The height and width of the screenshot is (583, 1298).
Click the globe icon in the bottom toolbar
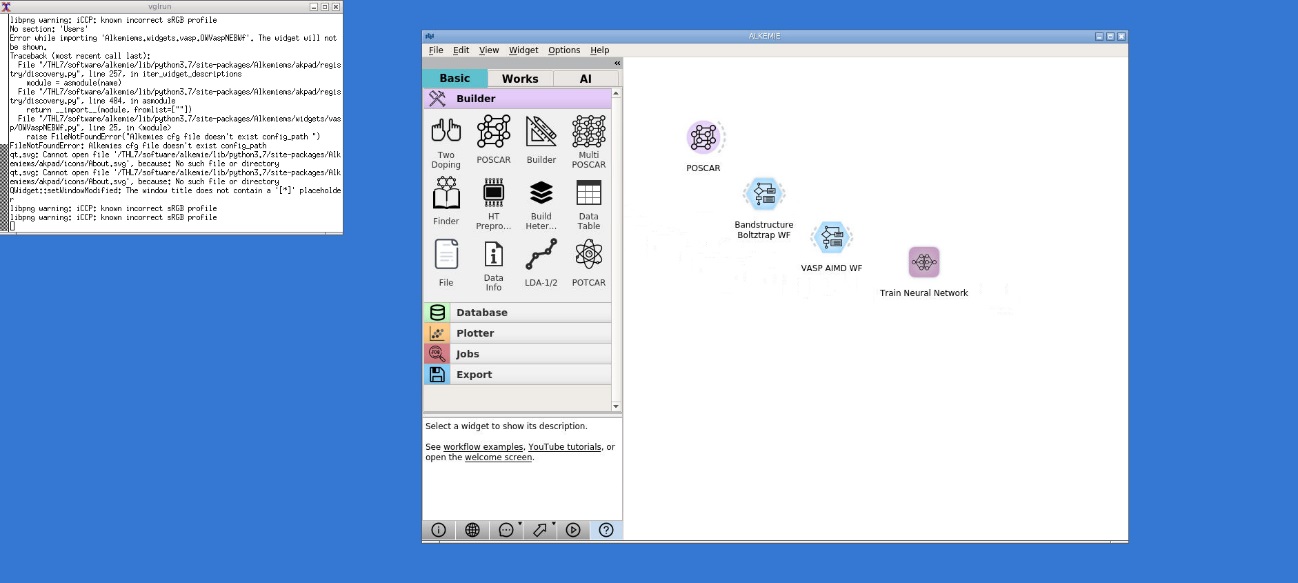[472, 531]
